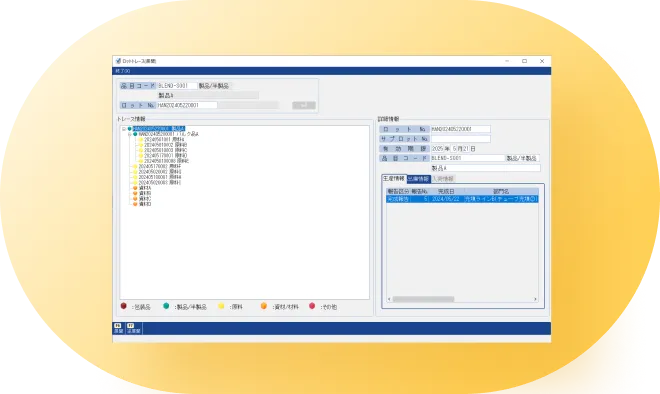Open the 終了 menu in the blue bar

click(x=123, y=71)
